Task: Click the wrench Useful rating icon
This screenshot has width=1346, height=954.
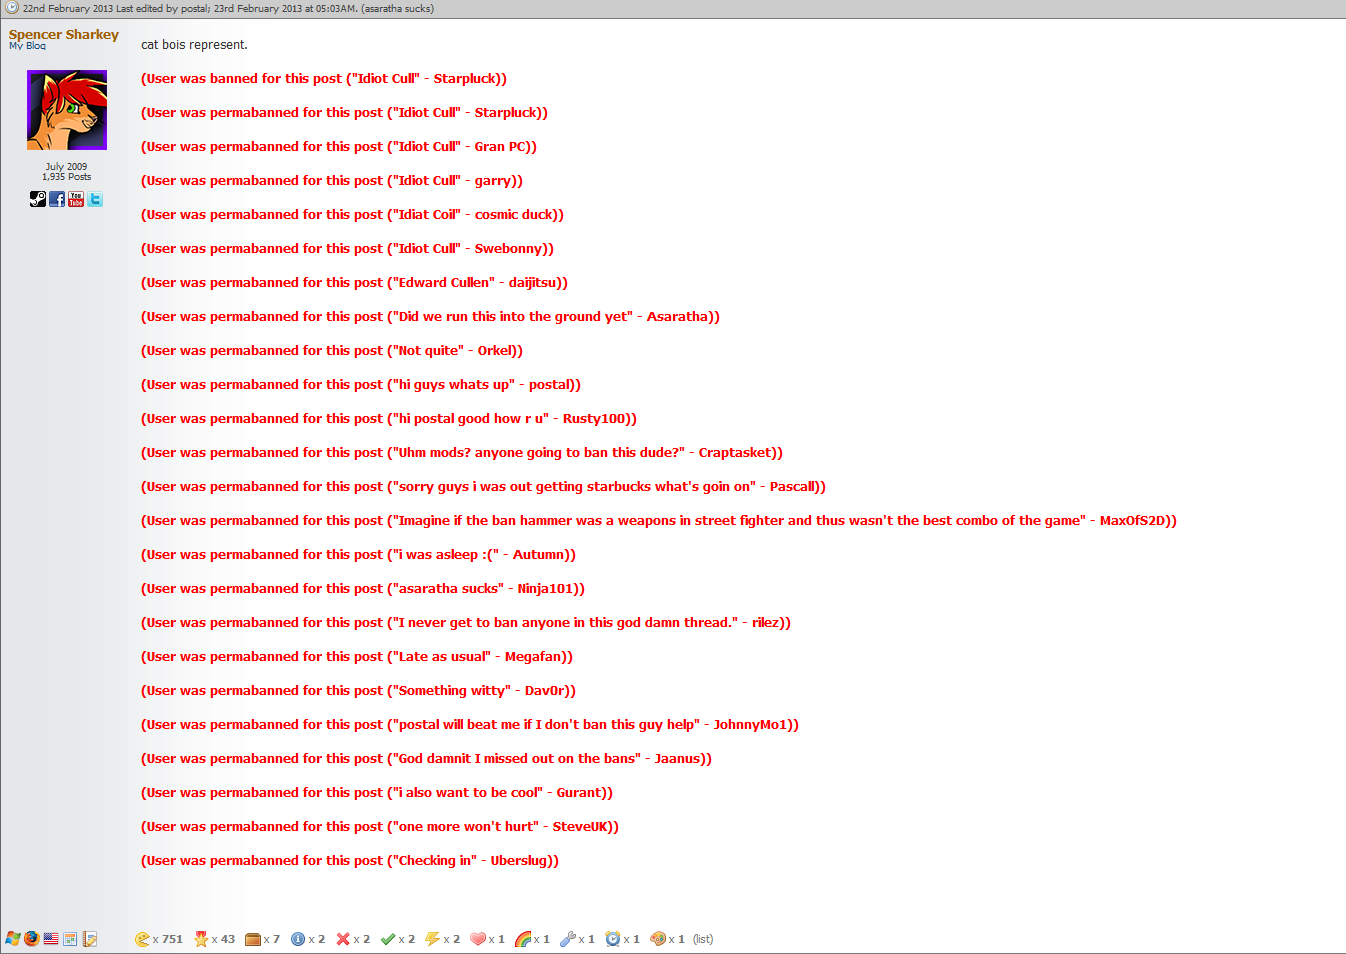Action: pos(568,939)
